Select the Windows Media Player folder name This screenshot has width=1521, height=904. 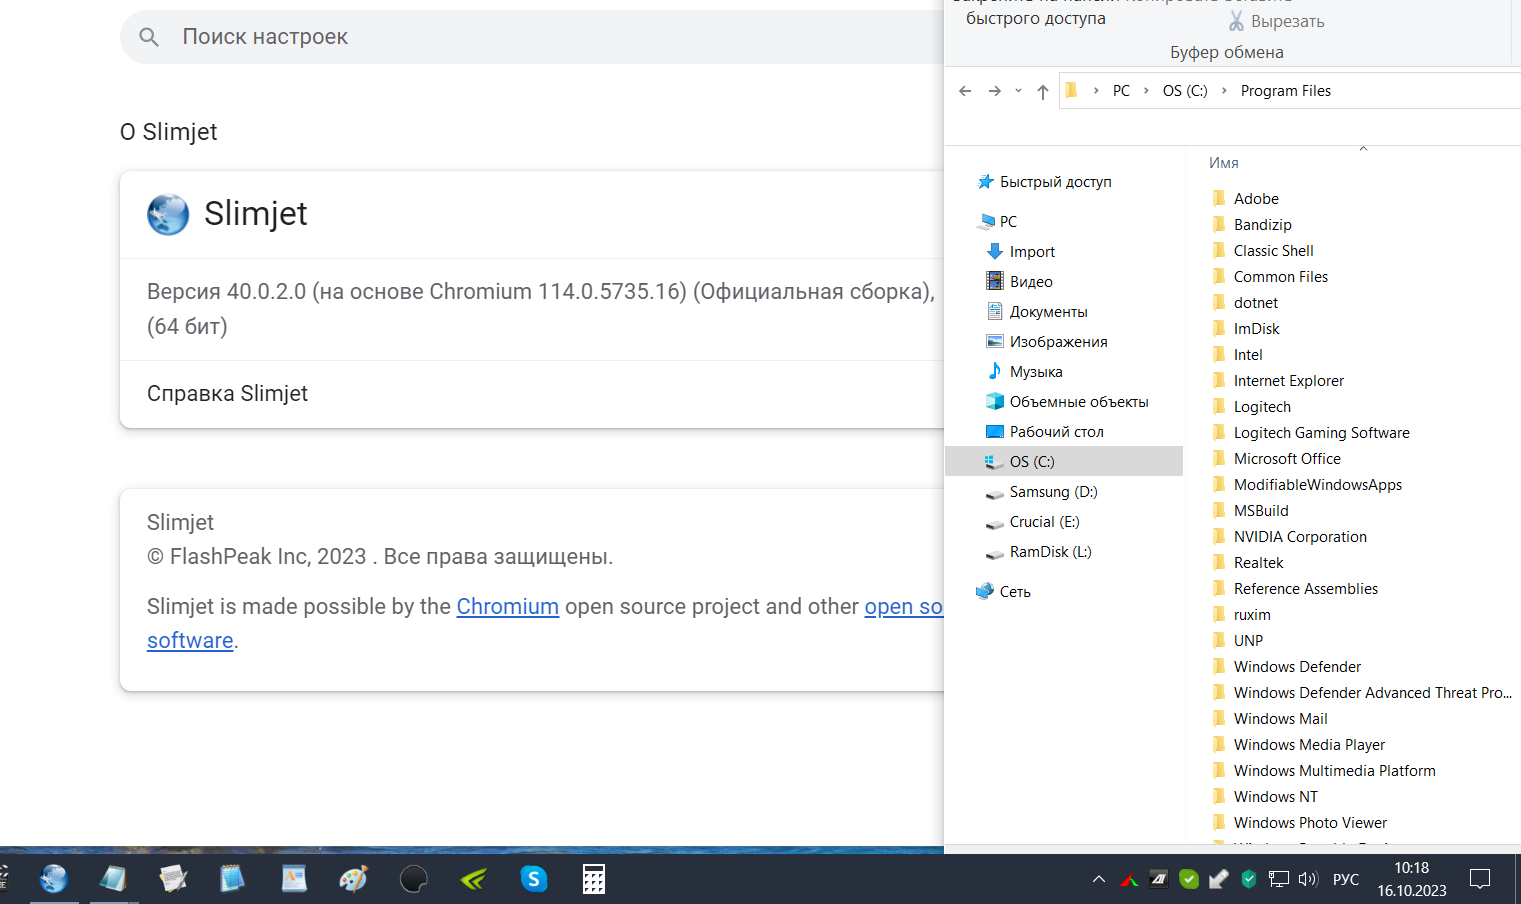1310,745
